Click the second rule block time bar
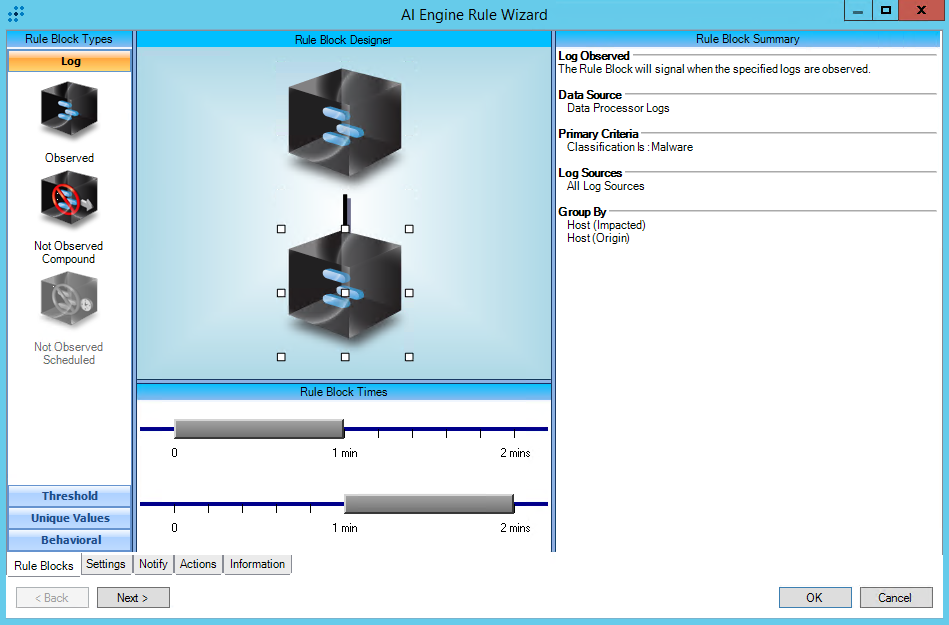 pyautogui.click(x=429, y=503)
